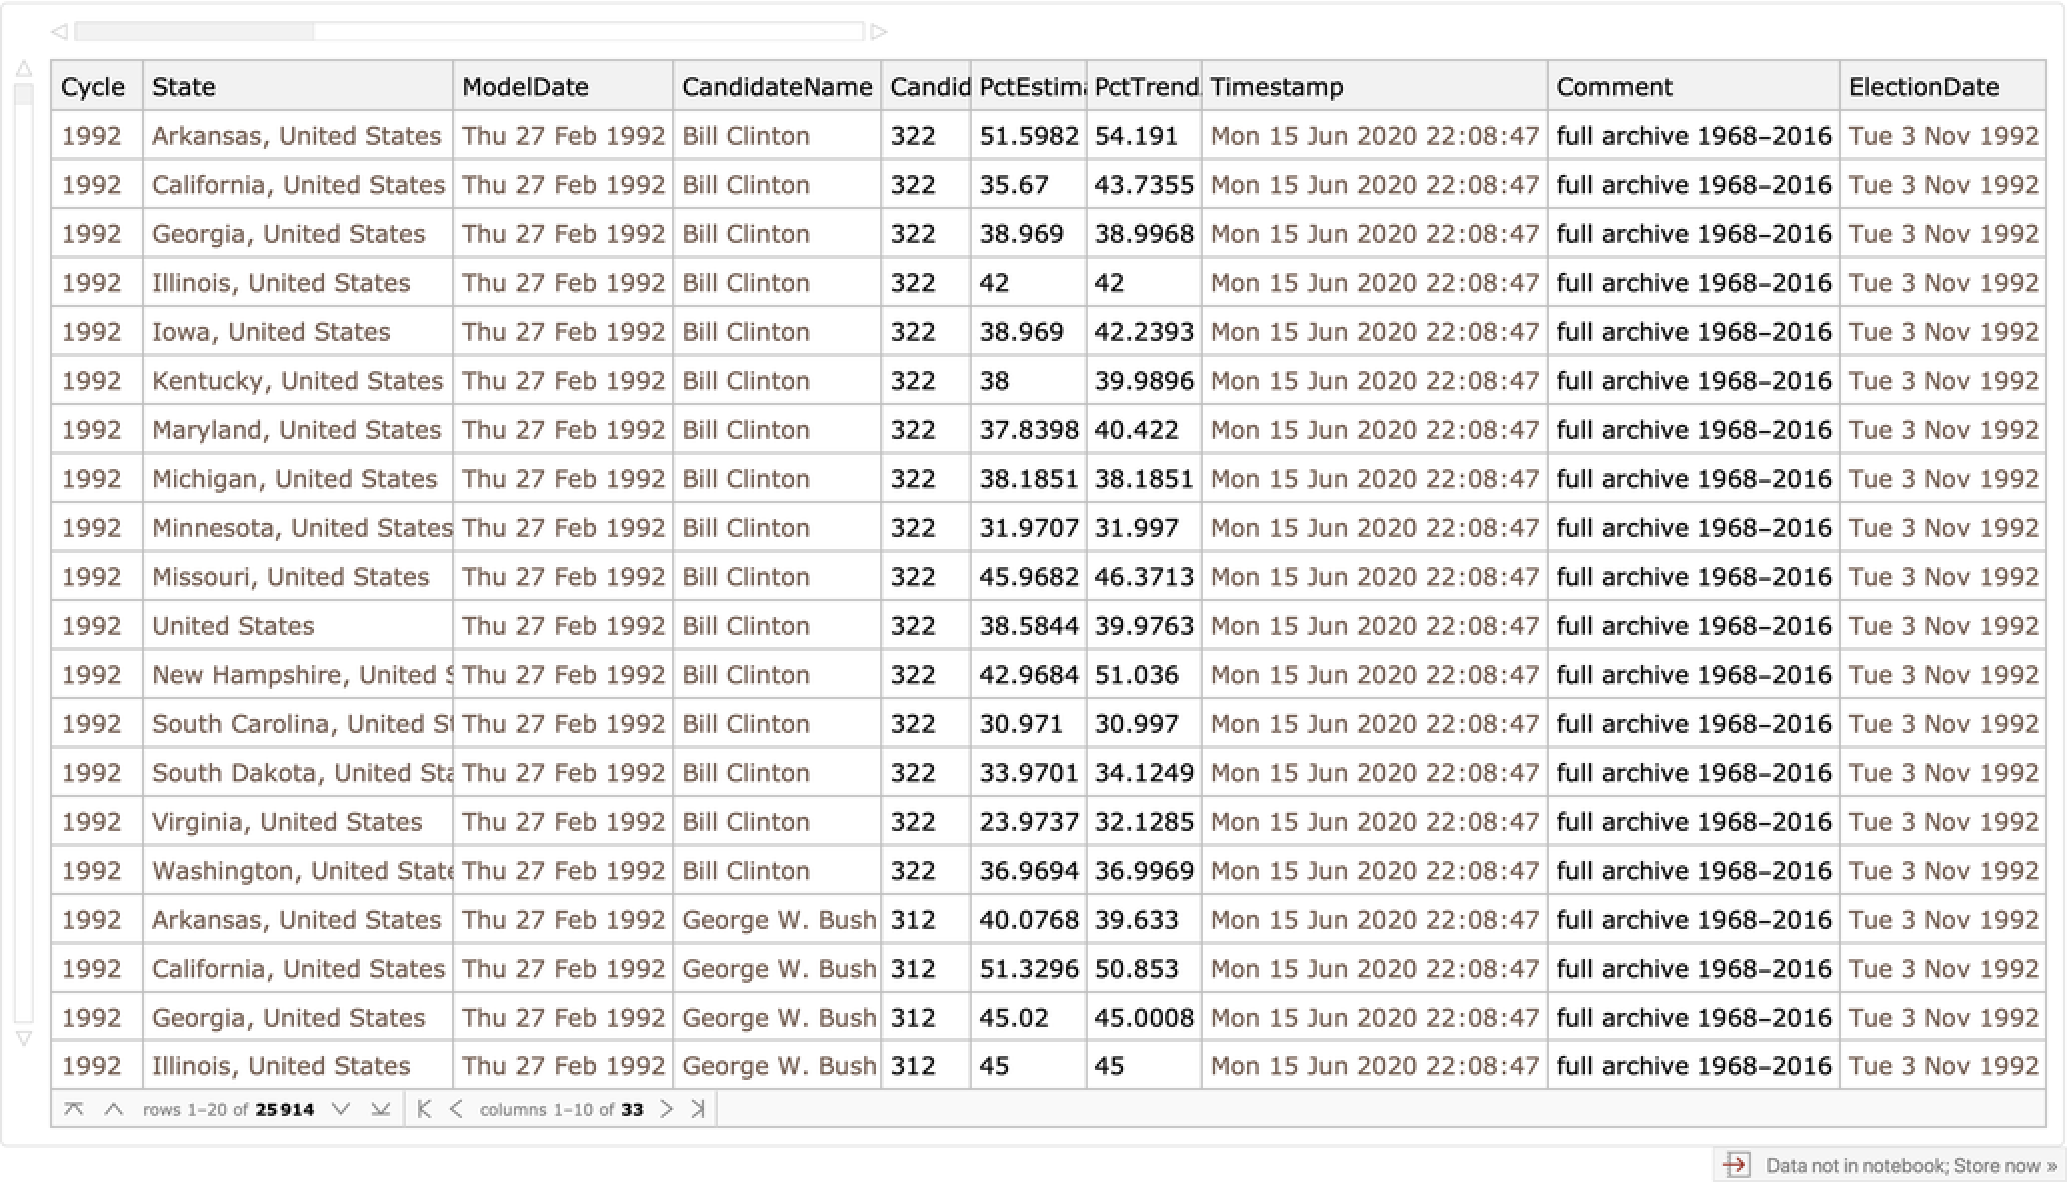
Task: Advance to next page of rows
Action: click(341, 1109)
